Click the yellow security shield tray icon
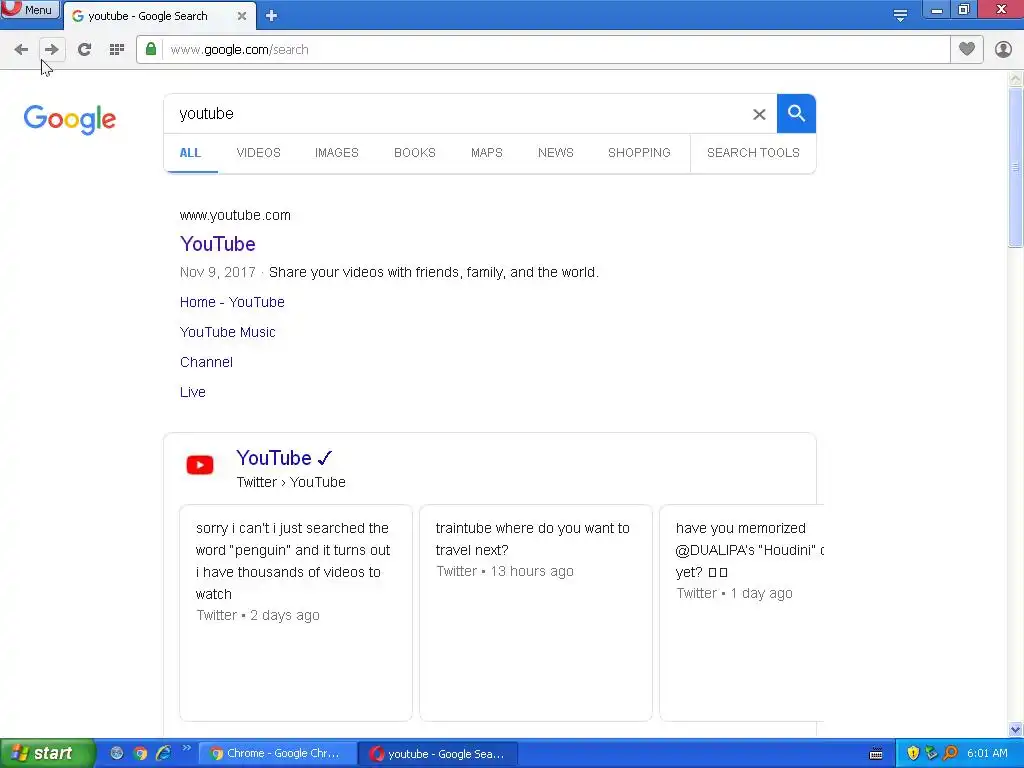Viewport: 1024px width, 768px height. pos(913,754)
